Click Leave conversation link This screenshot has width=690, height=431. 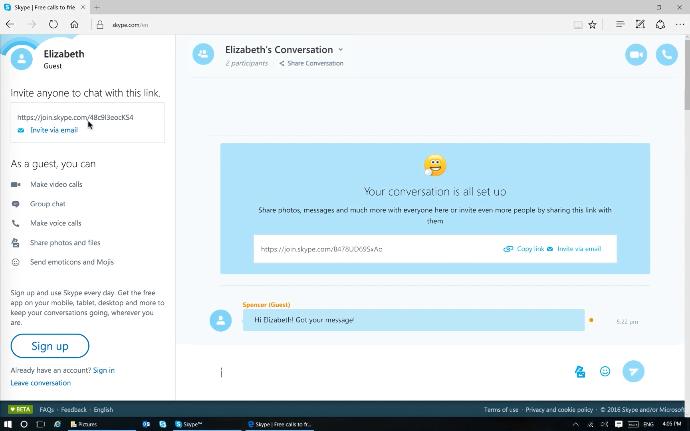(40, 383)
